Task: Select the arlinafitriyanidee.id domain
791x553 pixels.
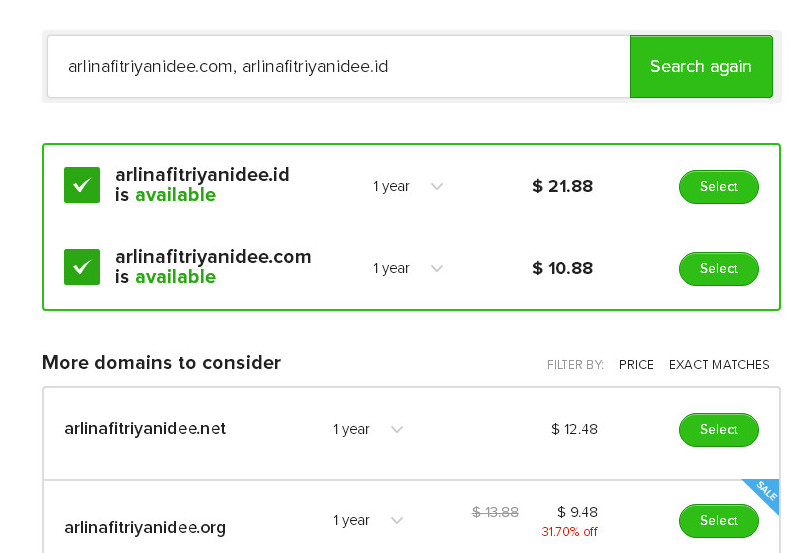Action: (x=718, y=187)
